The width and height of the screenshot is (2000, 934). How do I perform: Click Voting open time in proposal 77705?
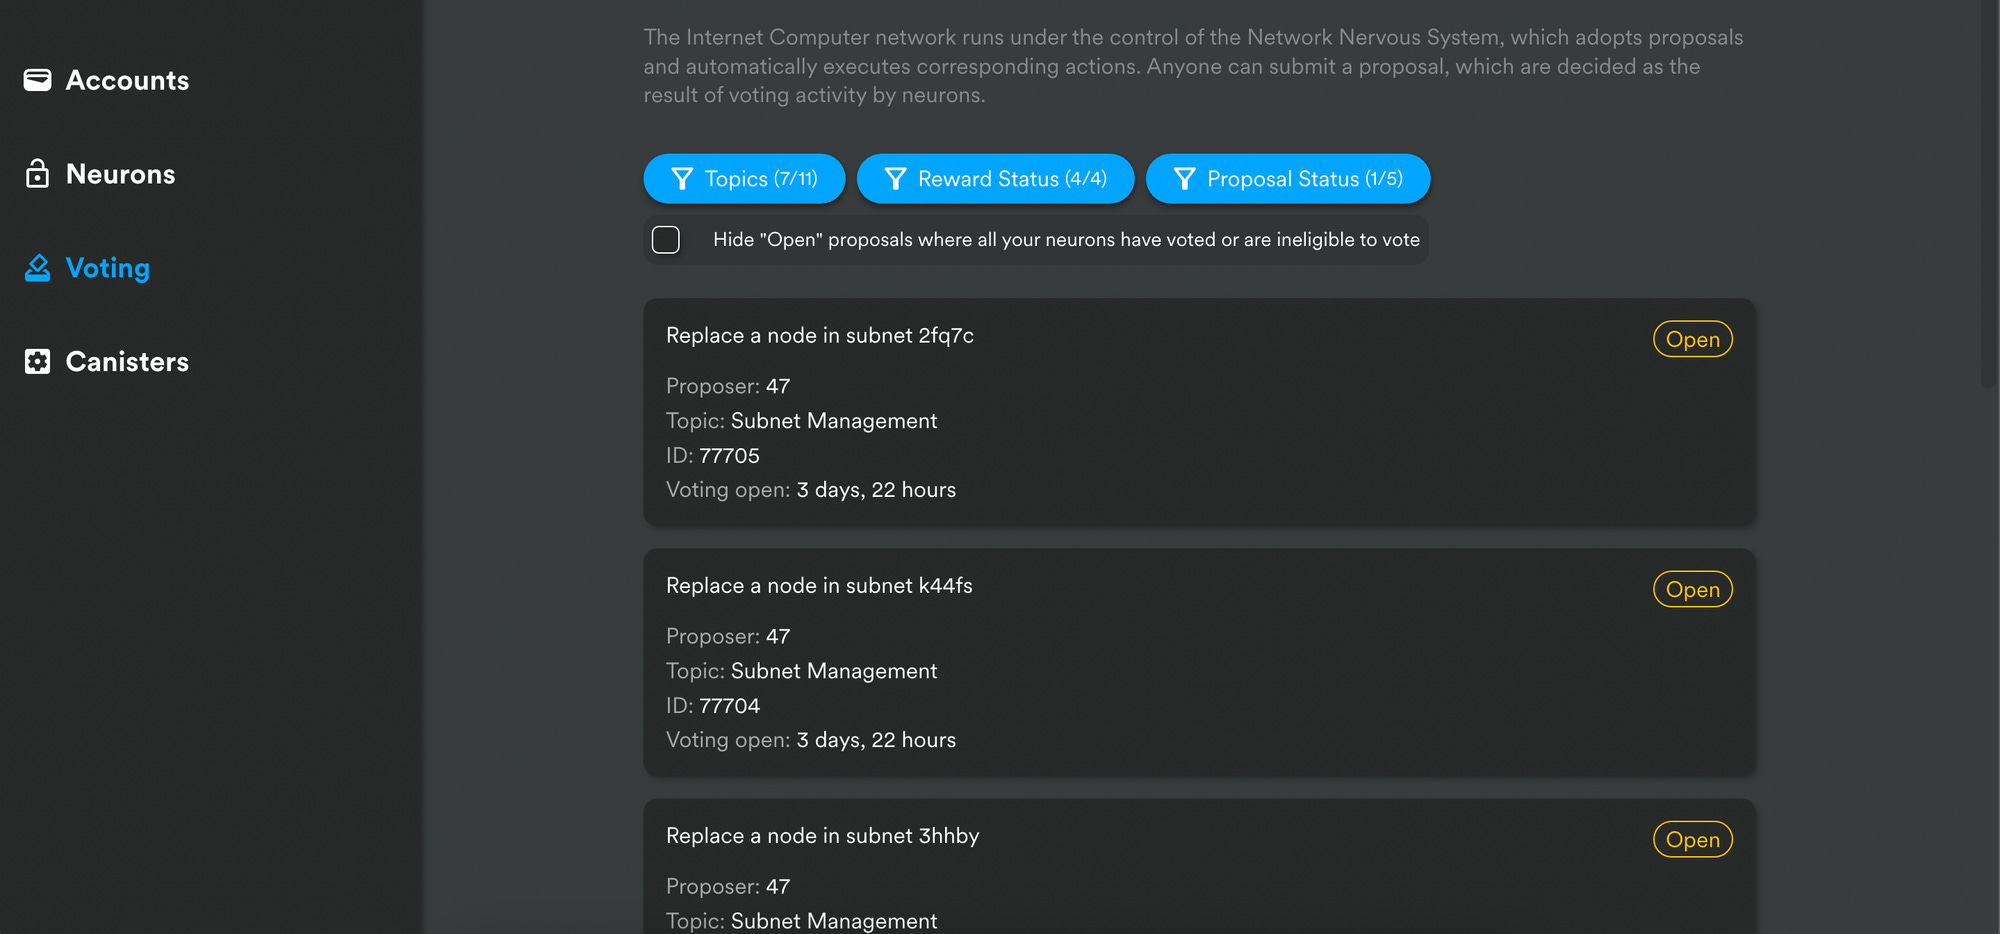tap(811, 490)
